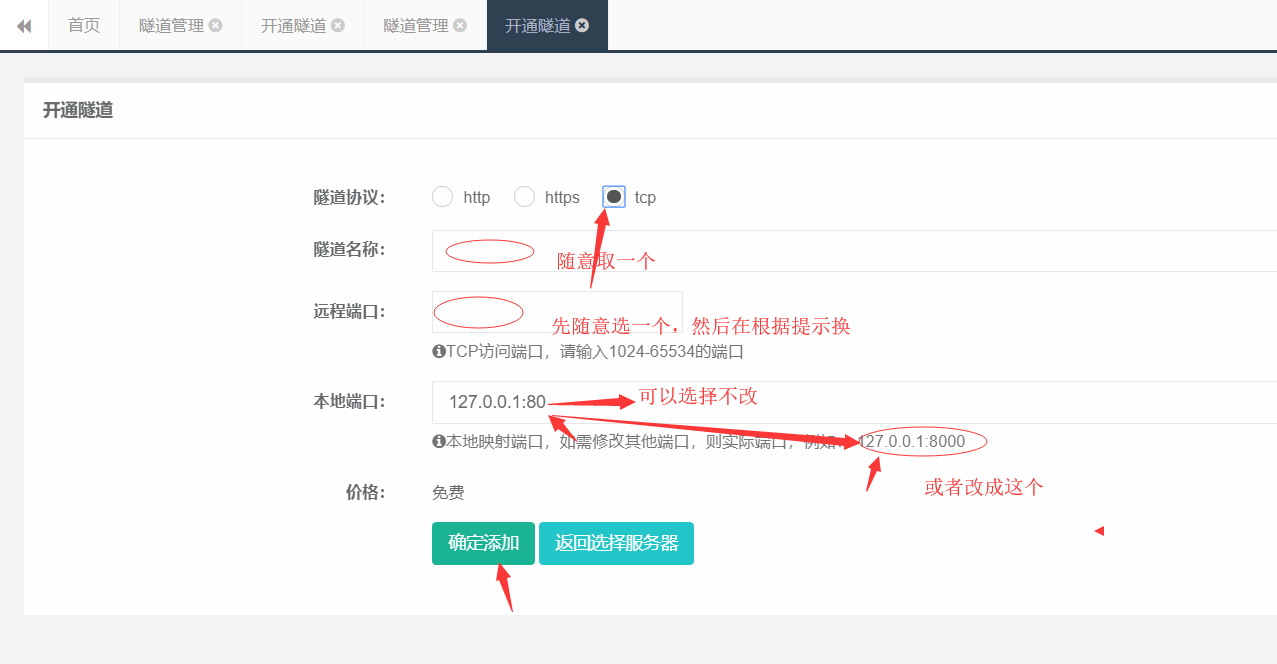Image resolution: width=1277 pixels, height=664 pixels.
Task: Open the first 开通隧道 tab
Action: [x=294, y=26]
